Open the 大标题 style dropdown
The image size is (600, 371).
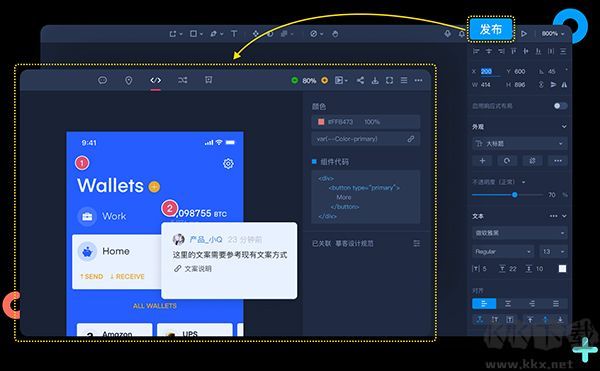pyautogui.click(x=520, y=144)
